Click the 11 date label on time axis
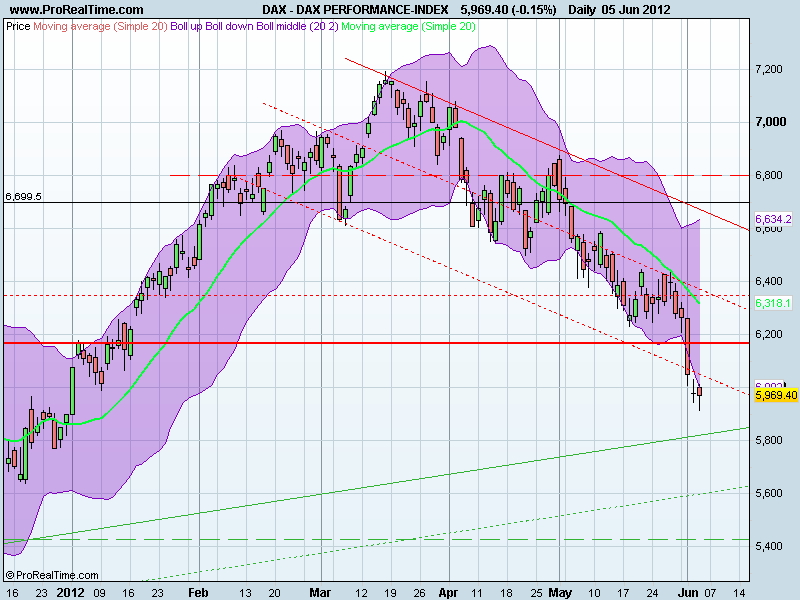This screenshot has width=800, height=600. tap(477, 593)
